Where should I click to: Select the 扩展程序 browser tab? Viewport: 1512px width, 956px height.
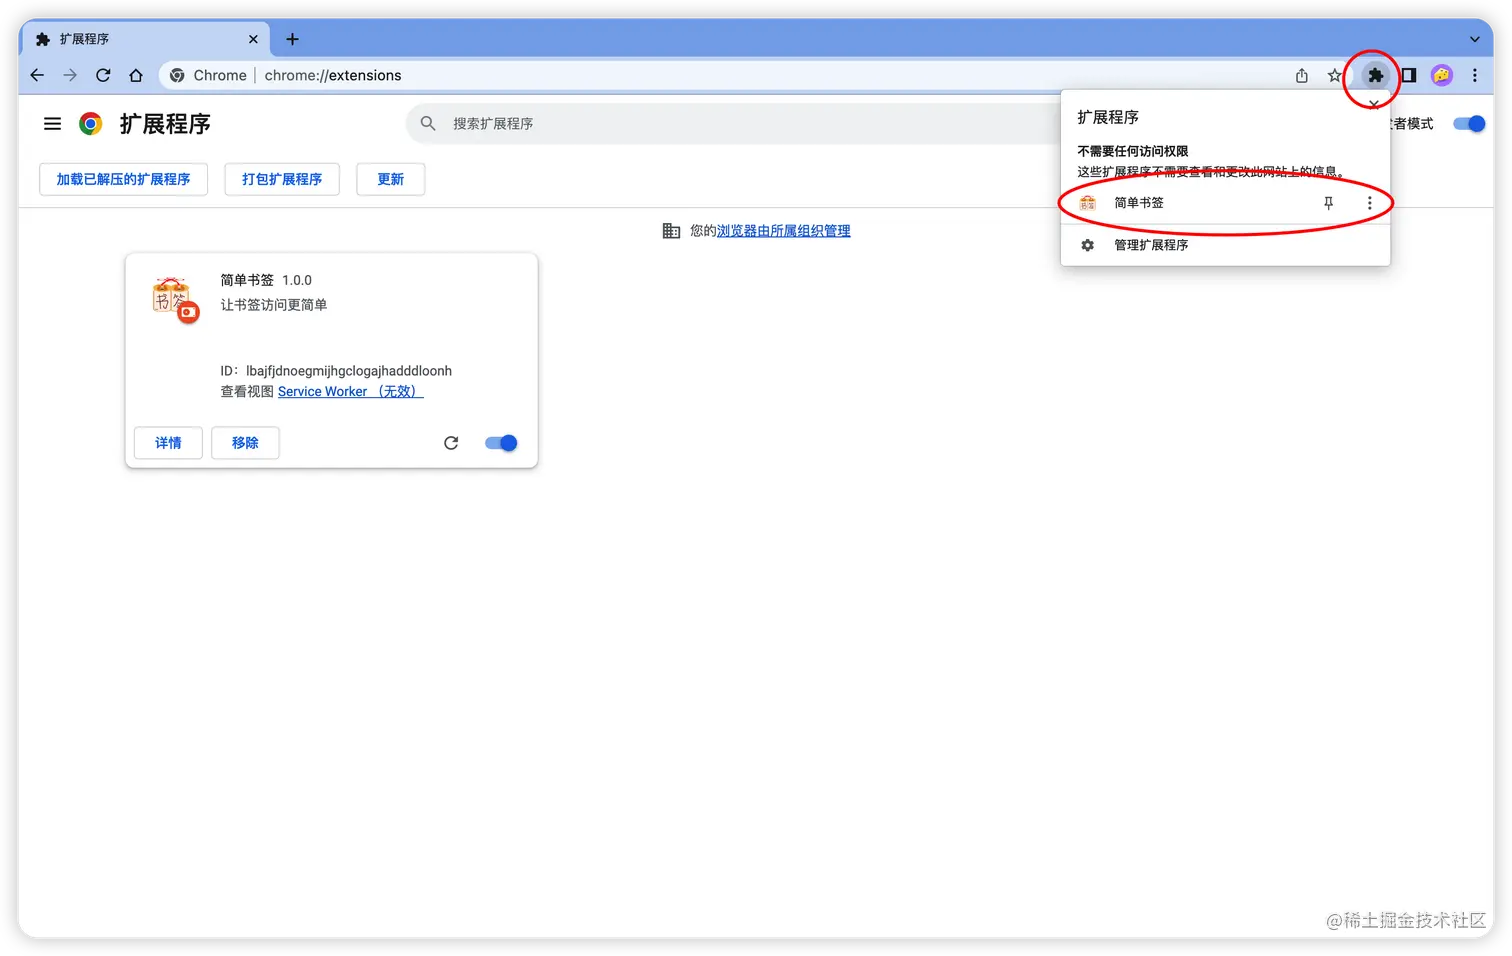tap(145, 39)
